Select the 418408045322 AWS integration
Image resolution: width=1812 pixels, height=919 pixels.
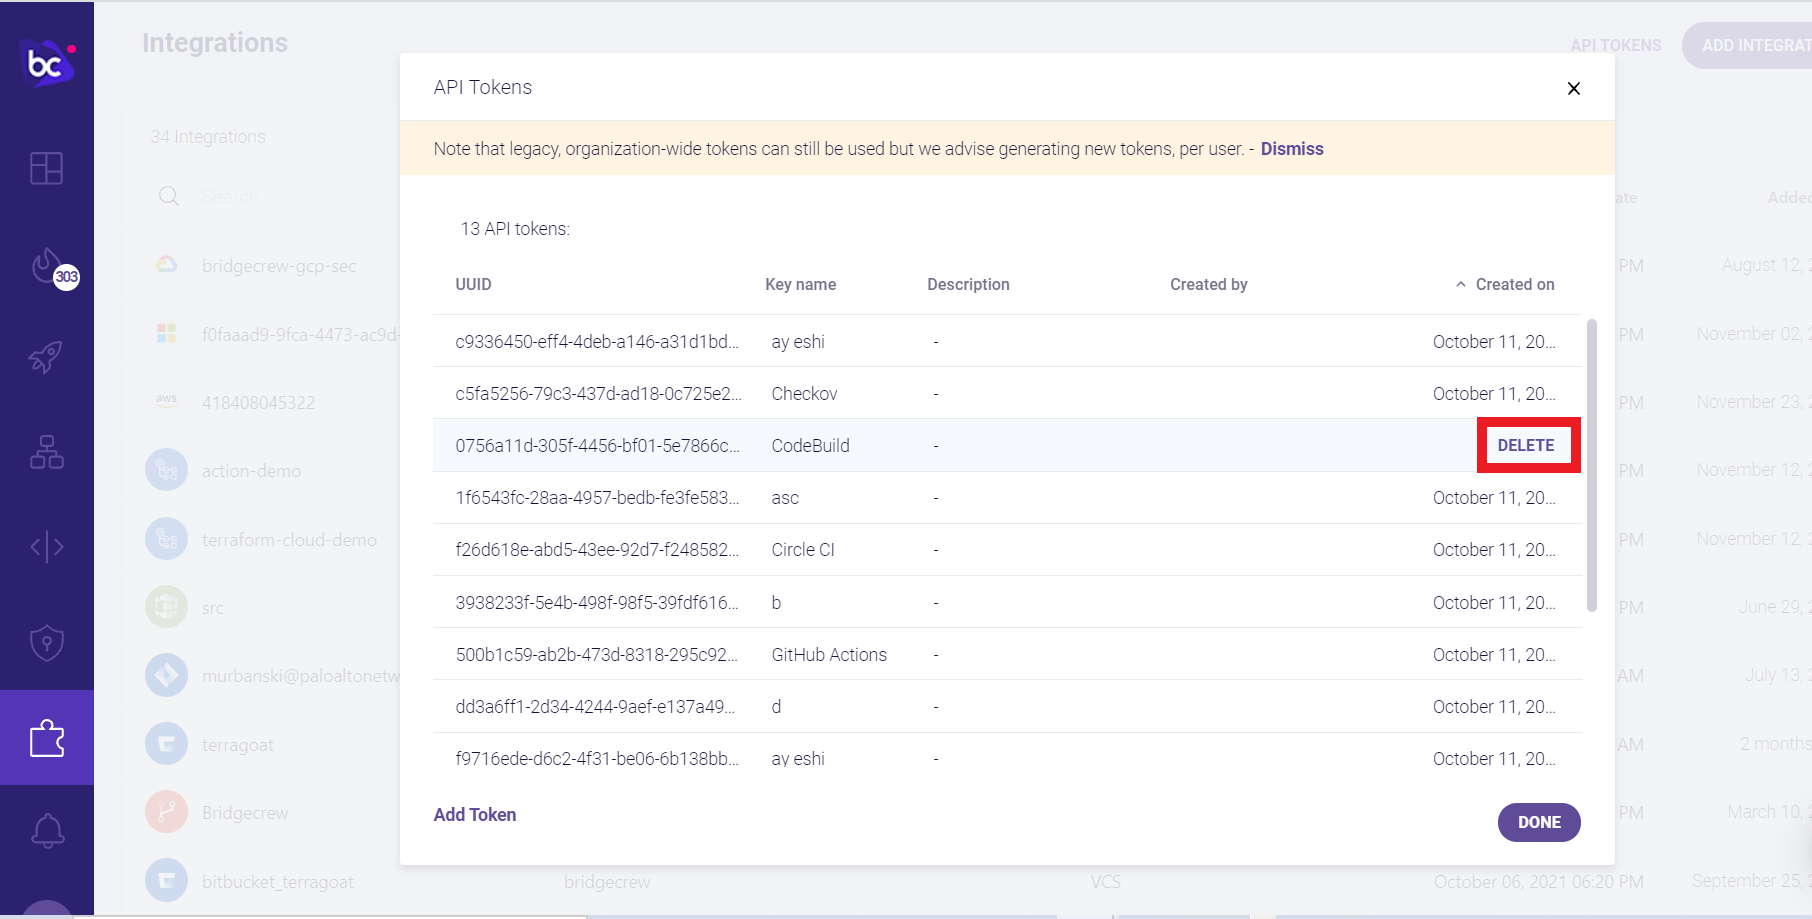pyautogui.click(x=258, y=403)
